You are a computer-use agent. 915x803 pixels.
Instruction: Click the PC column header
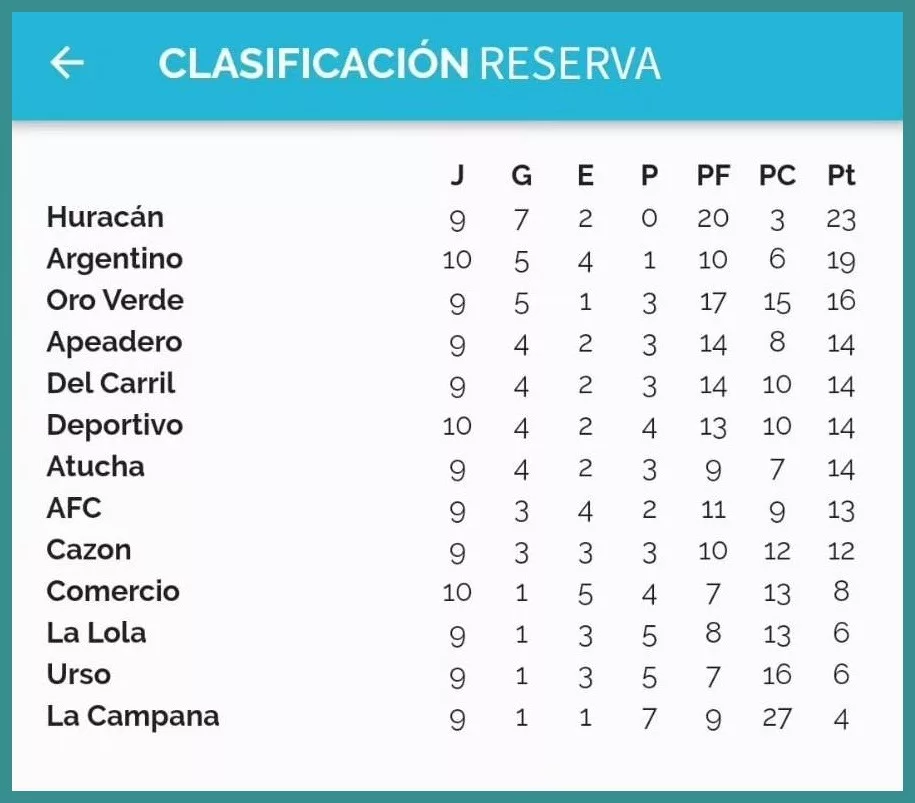(777, 176)
